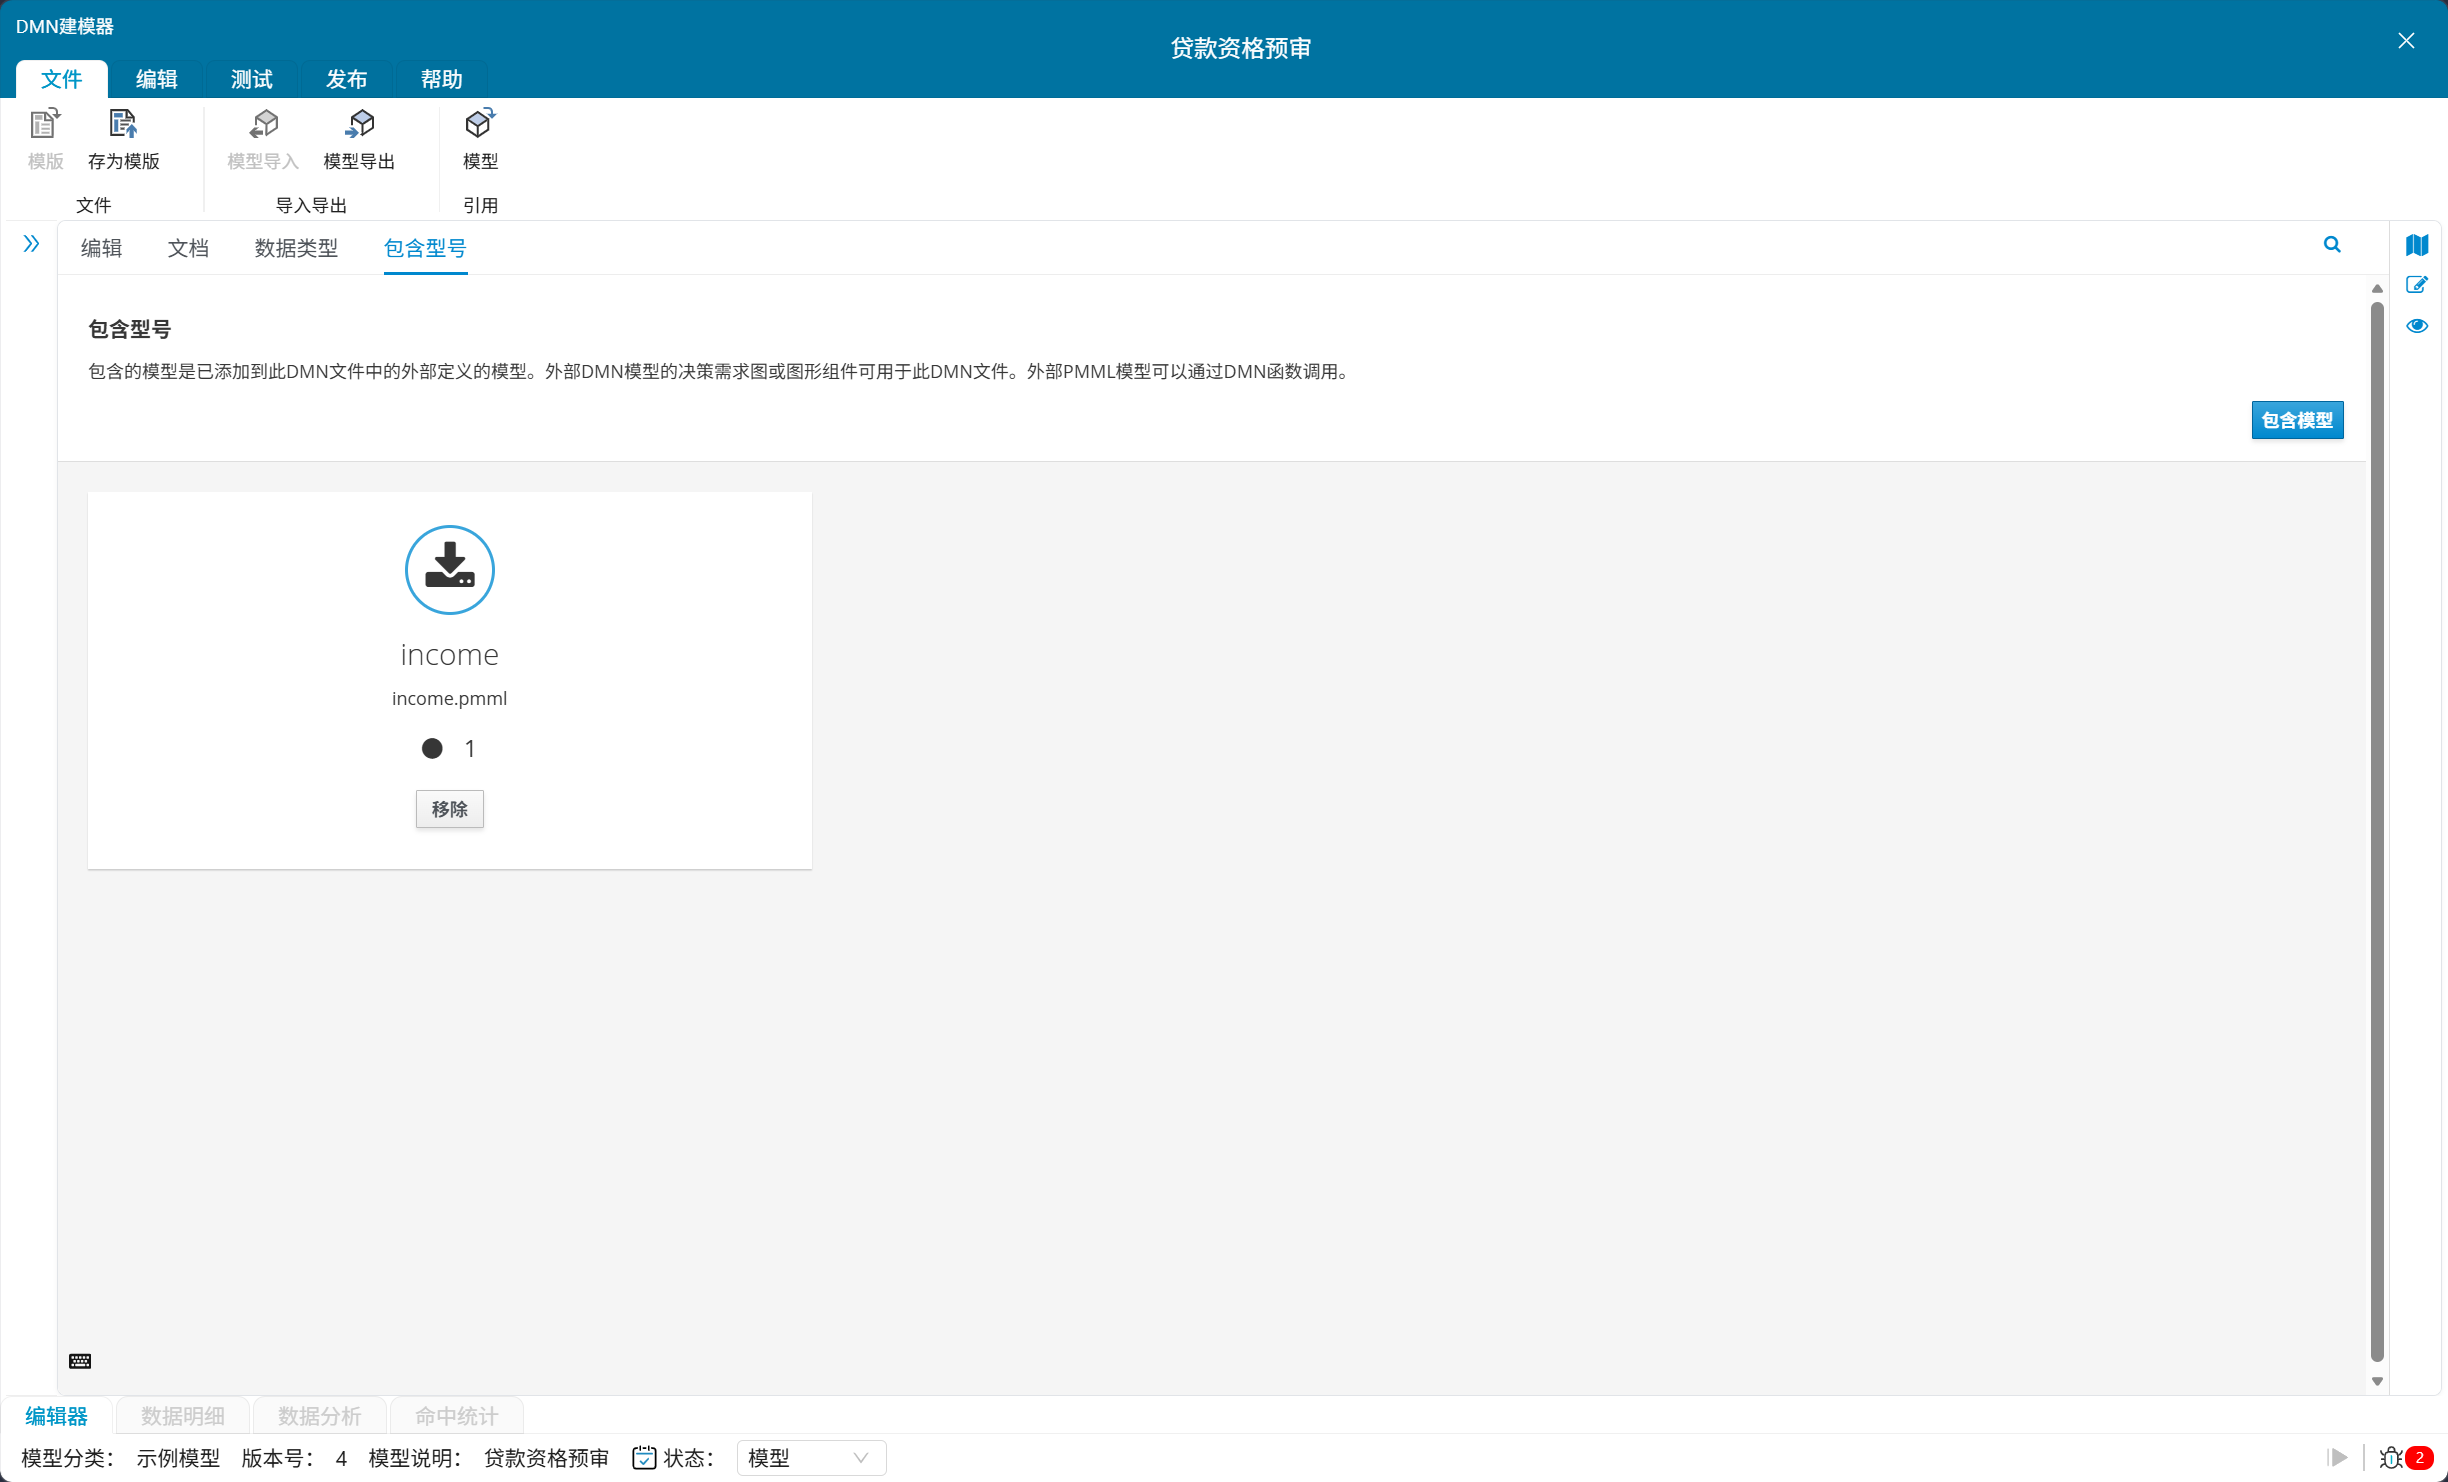2448x1482 pixels.
Task: Click the 移除 button on income card
Action: (449, 809)
